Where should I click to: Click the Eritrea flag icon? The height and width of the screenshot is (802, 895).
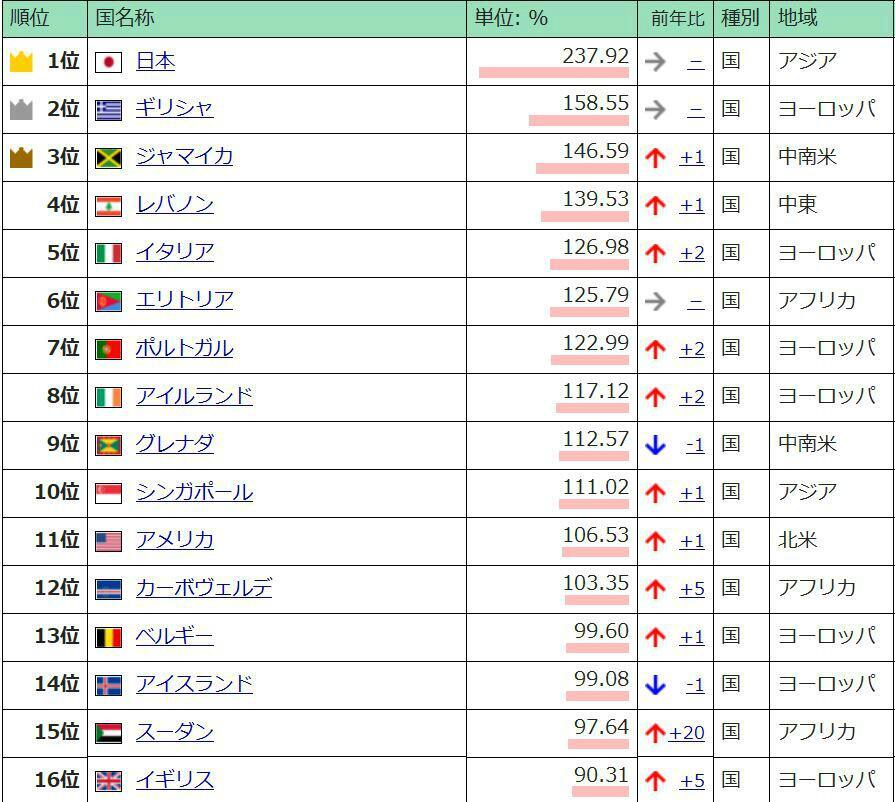click(x=108, y=302)
